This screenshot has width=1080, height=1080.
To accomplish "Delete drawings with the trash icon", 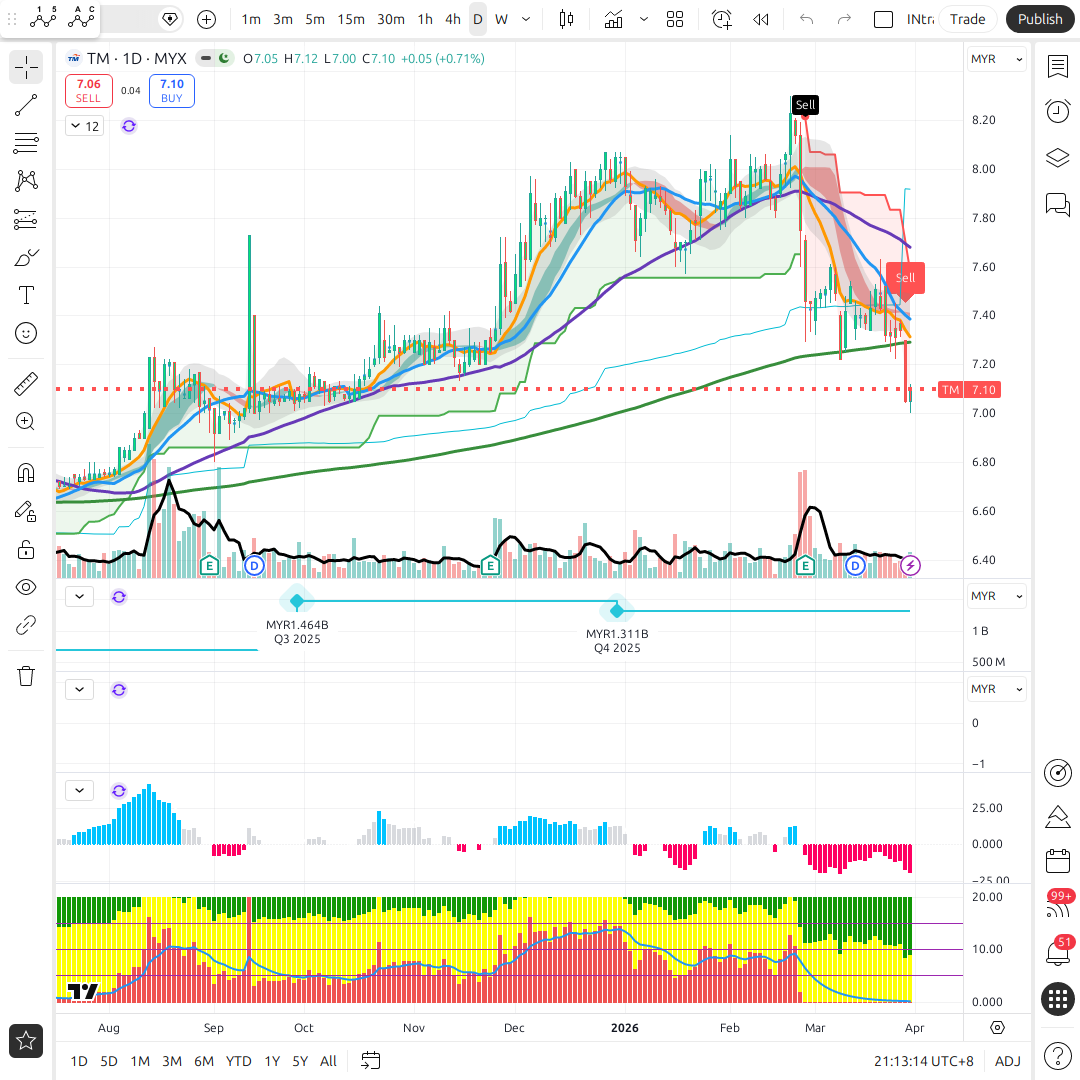I will (26, 676).
